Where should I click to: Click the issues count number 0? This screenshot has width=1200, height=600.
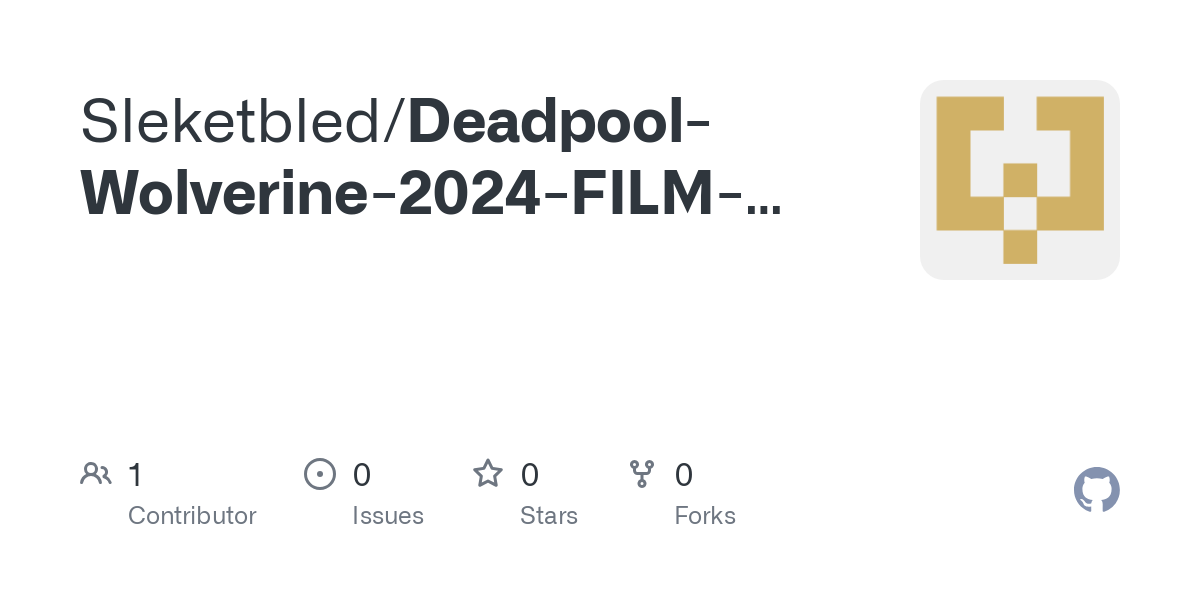click(x=362, y=475)
